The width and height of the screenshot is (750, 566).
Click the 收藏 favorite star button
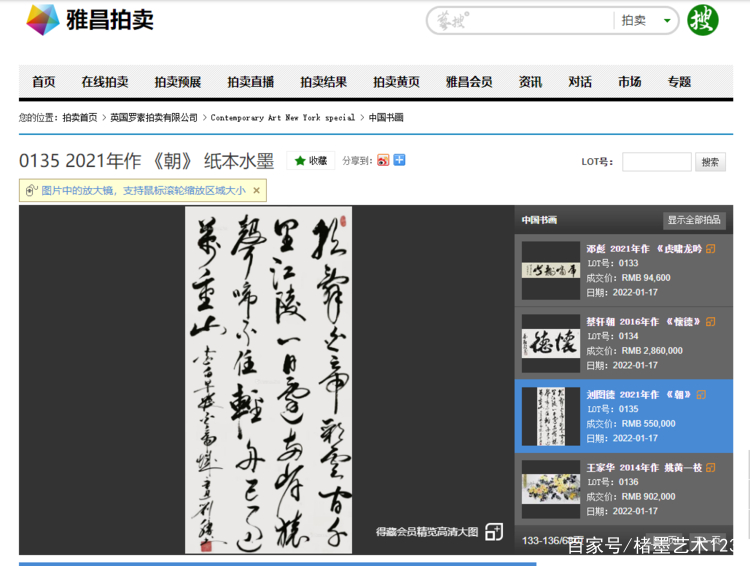[311, 161]
